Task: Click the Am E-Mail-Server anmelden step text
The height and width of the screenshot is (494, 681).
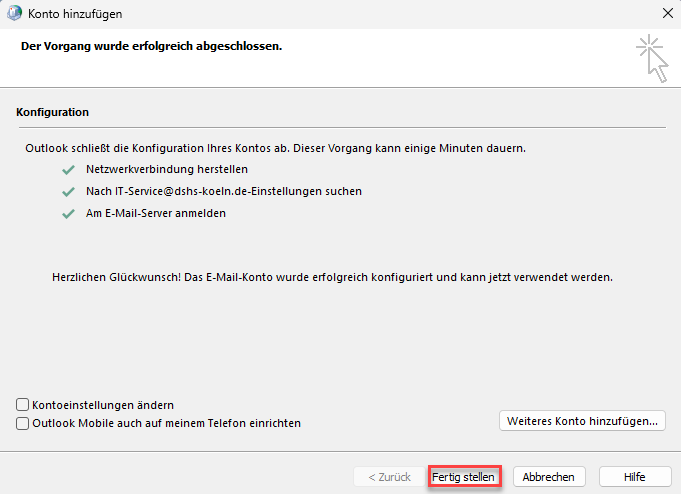Action: (155, 213)
